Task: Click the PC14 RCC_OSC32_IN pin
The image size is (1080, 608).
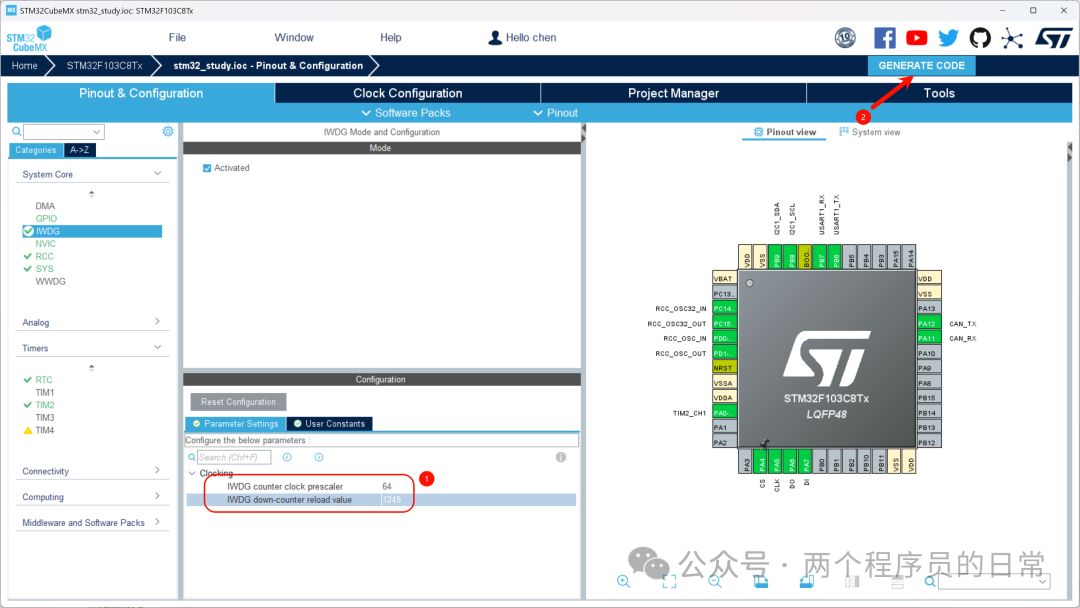Action: (724, 308)
